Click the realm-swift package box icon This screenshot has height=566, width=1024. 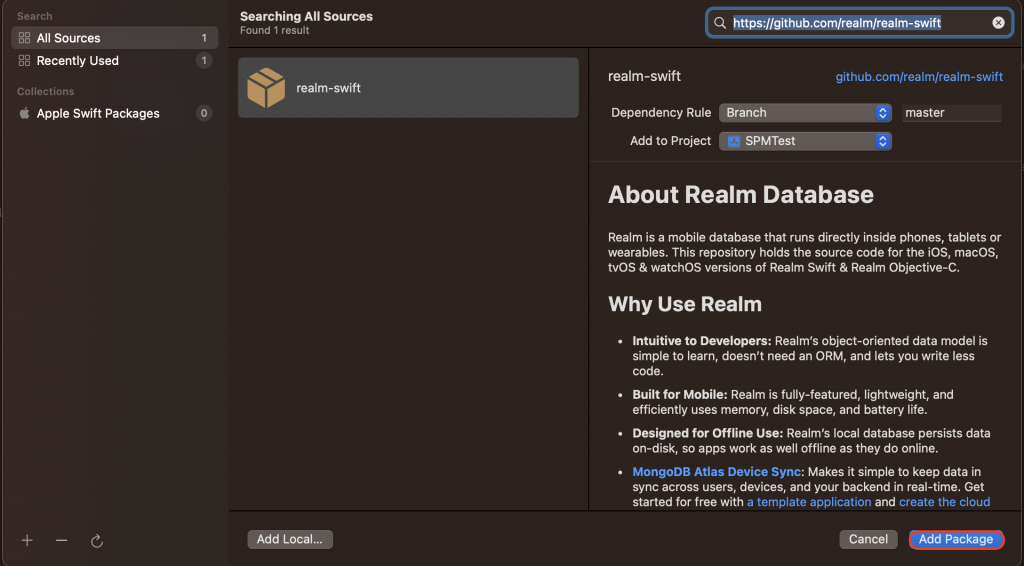click(266, 88)
